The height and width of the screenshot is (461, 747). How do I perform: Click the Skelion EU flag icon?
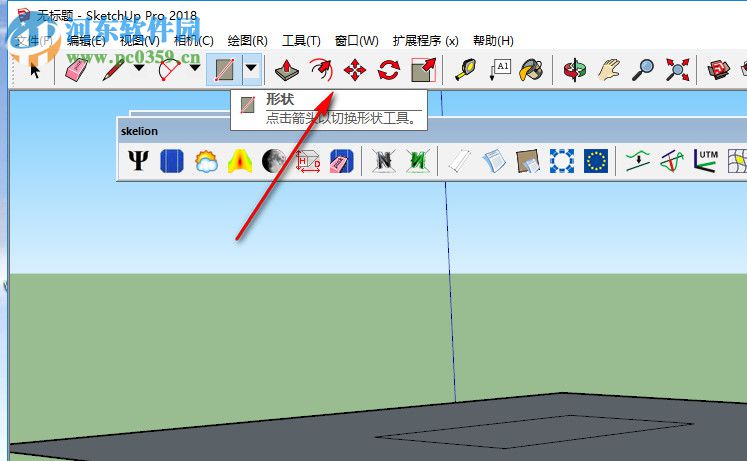point(596,161)
